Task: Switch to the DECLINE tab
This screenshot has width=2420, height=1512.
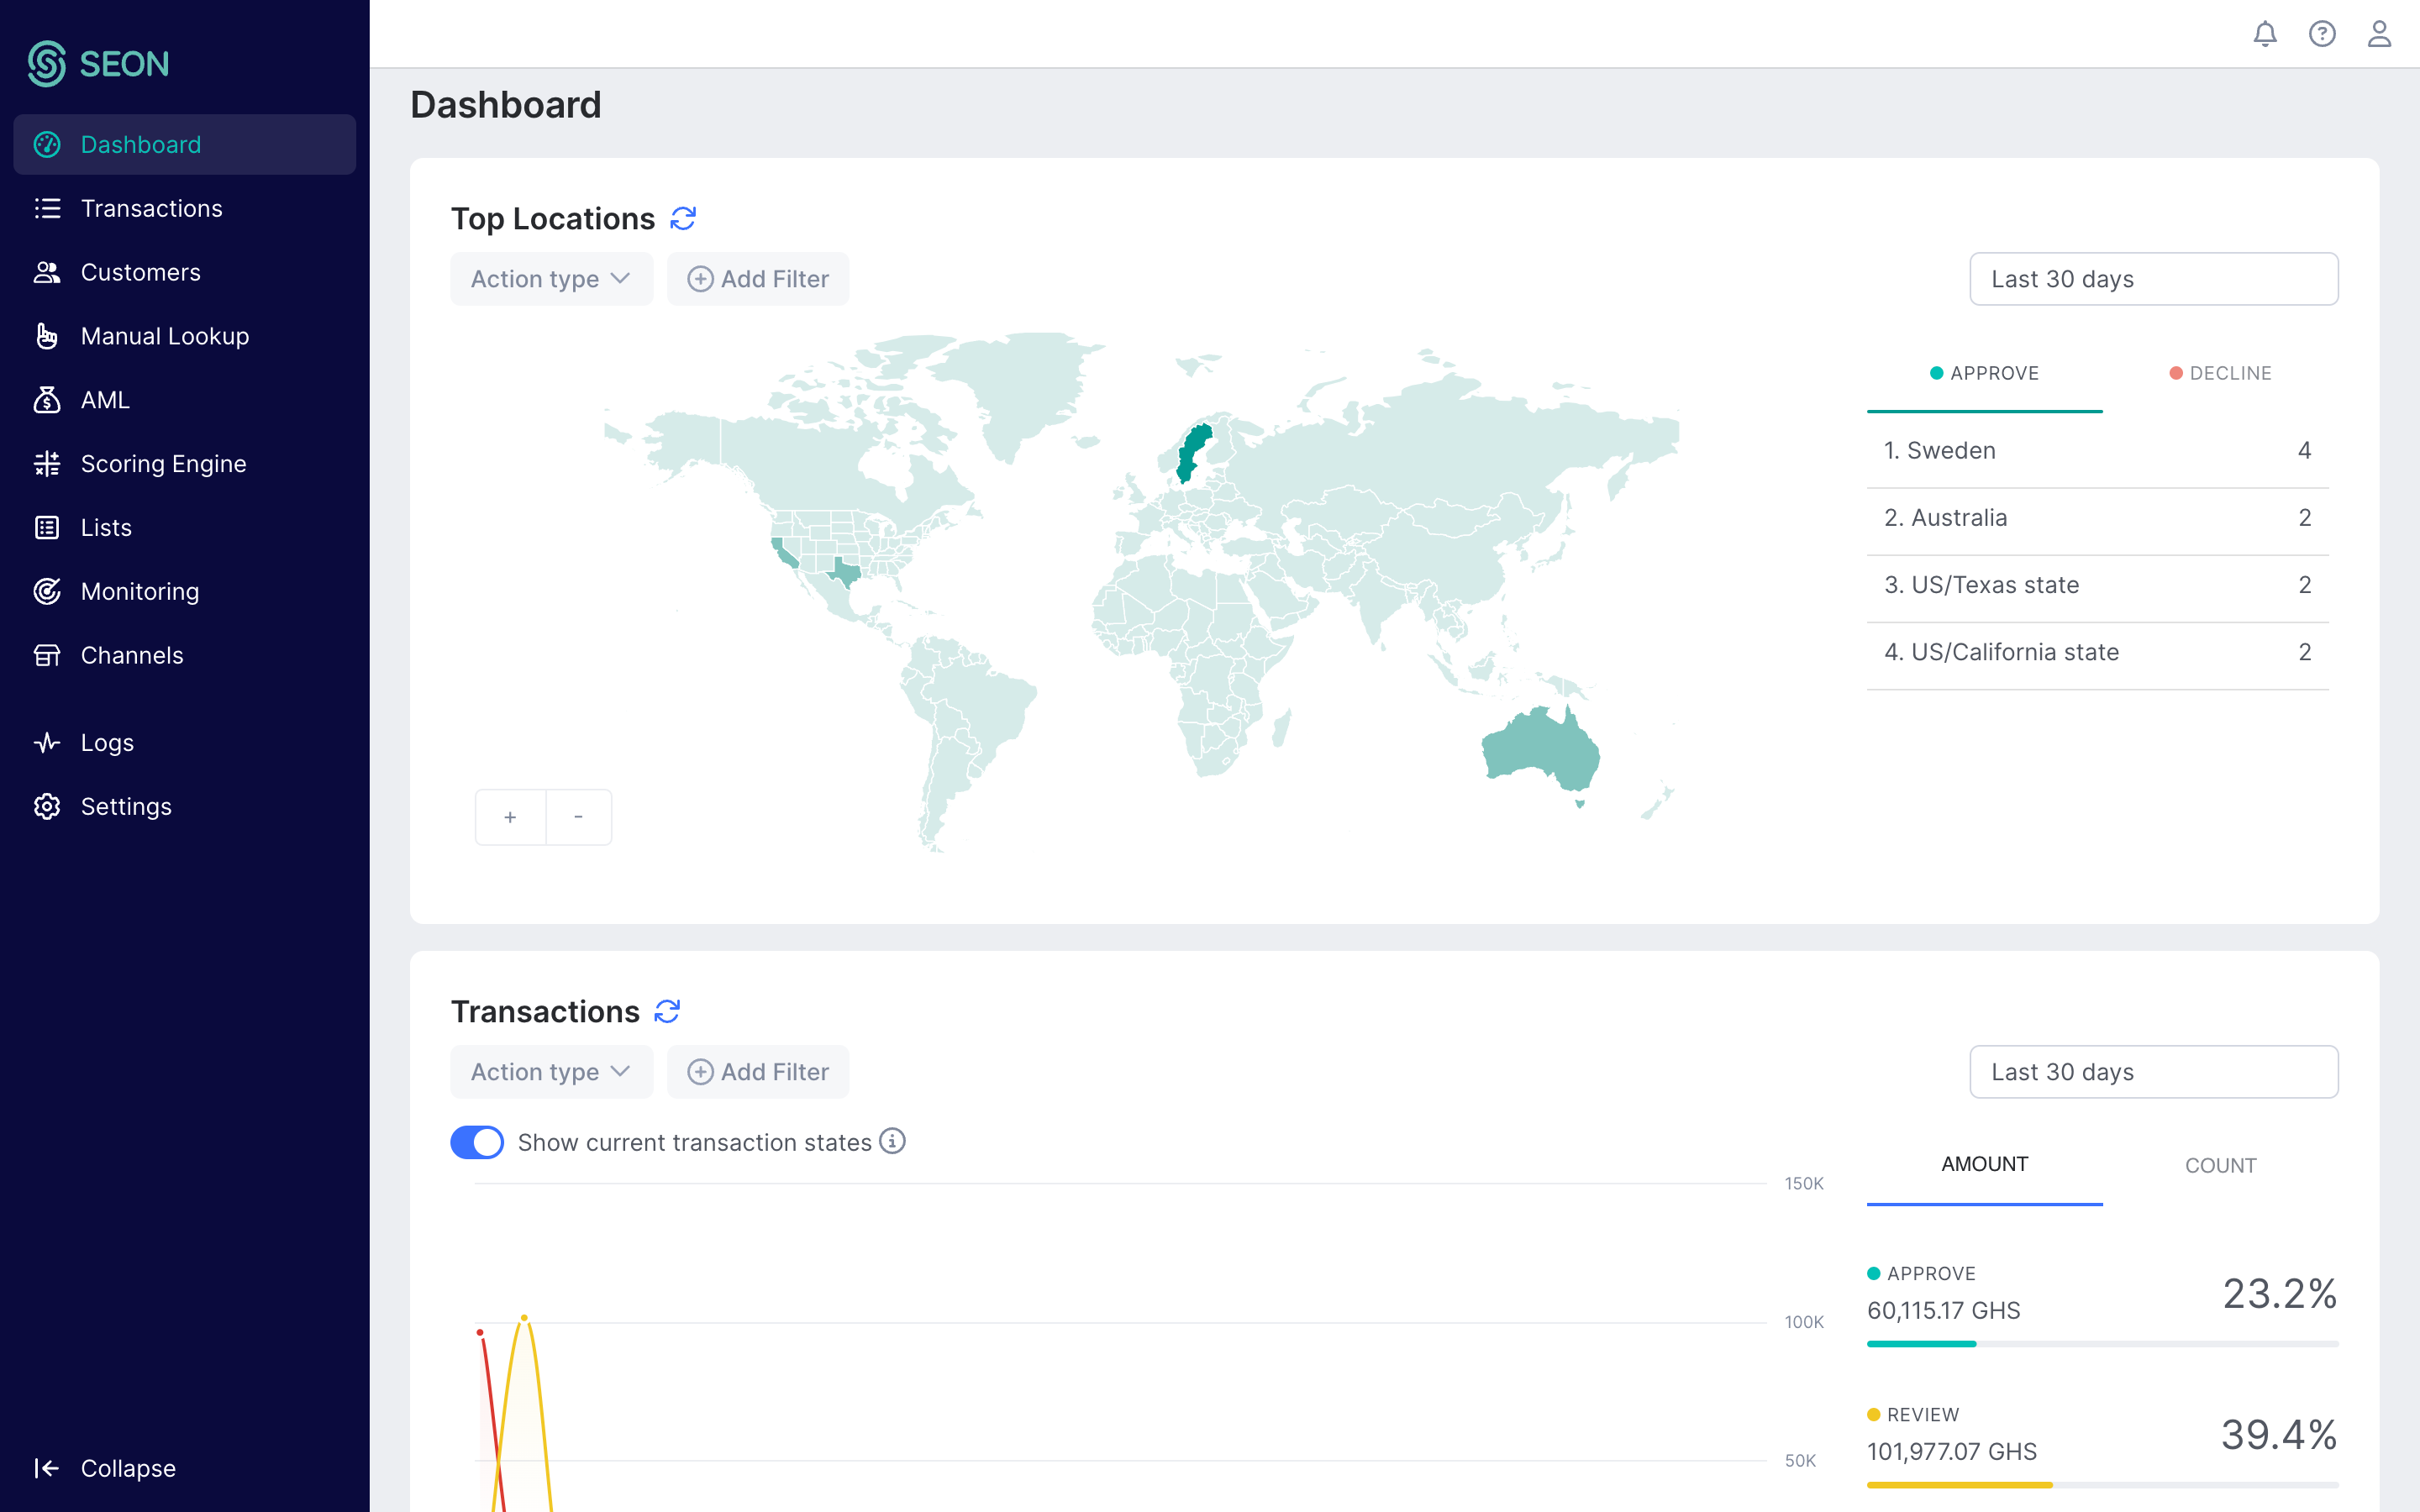Action: point(2220,373)
